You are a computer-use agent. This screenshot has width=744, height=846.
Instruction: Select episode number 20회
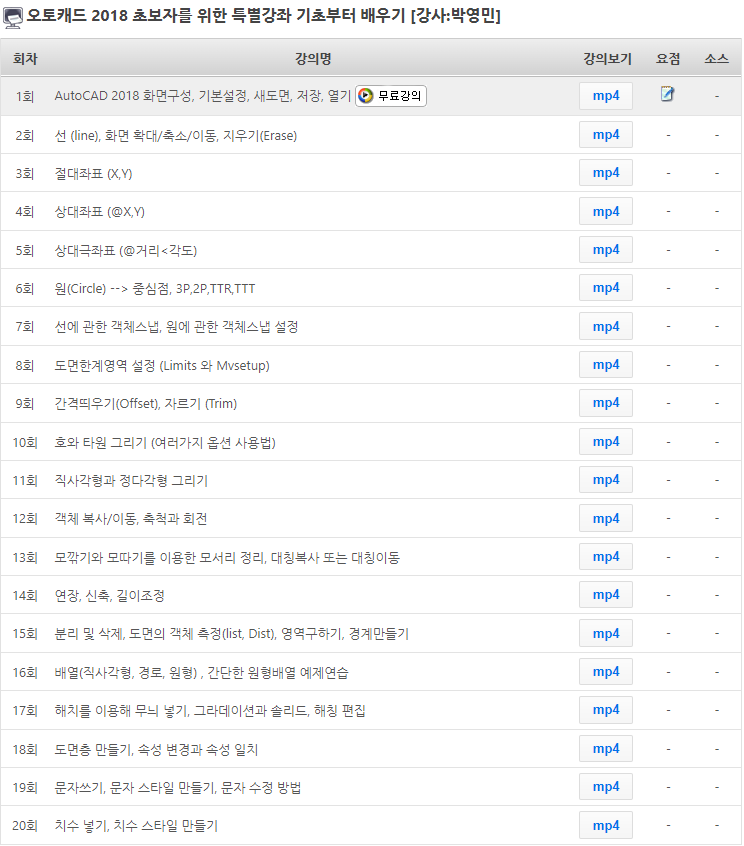tap(25, 826)
